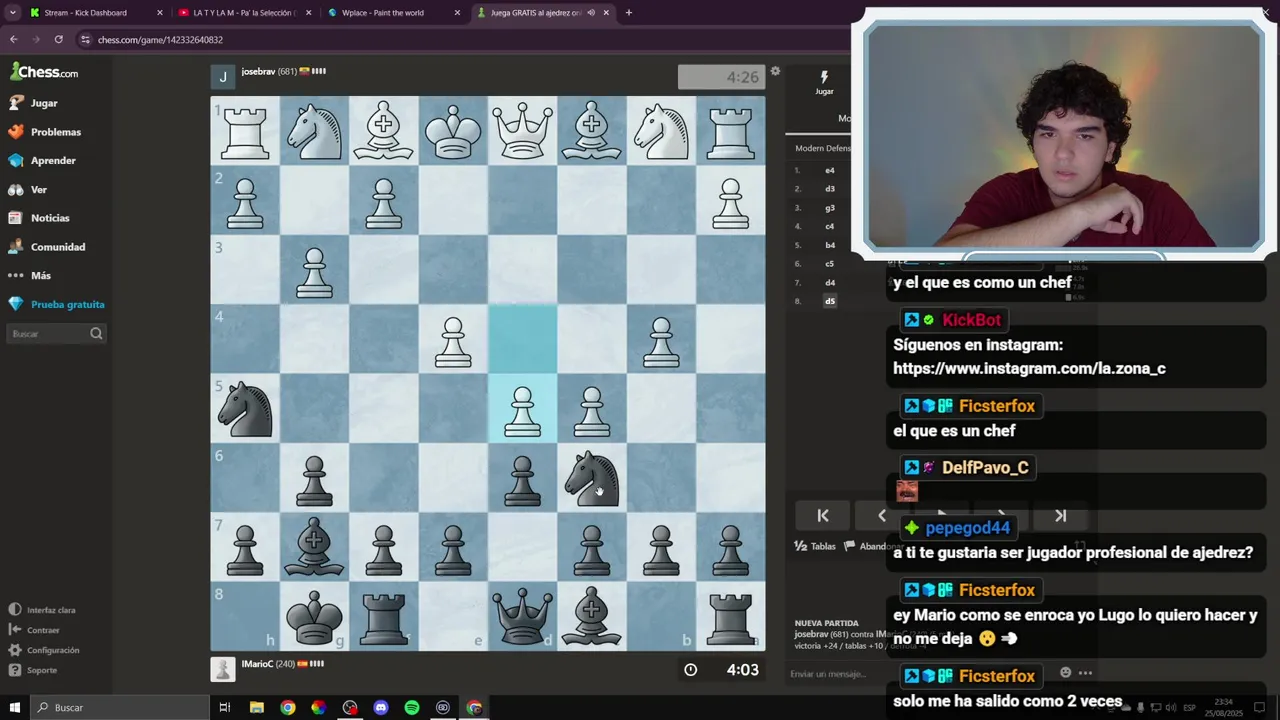Click the white pawn on highlighted d5
This screenshot has width=1280, height=720.
(x=522, y=409)
